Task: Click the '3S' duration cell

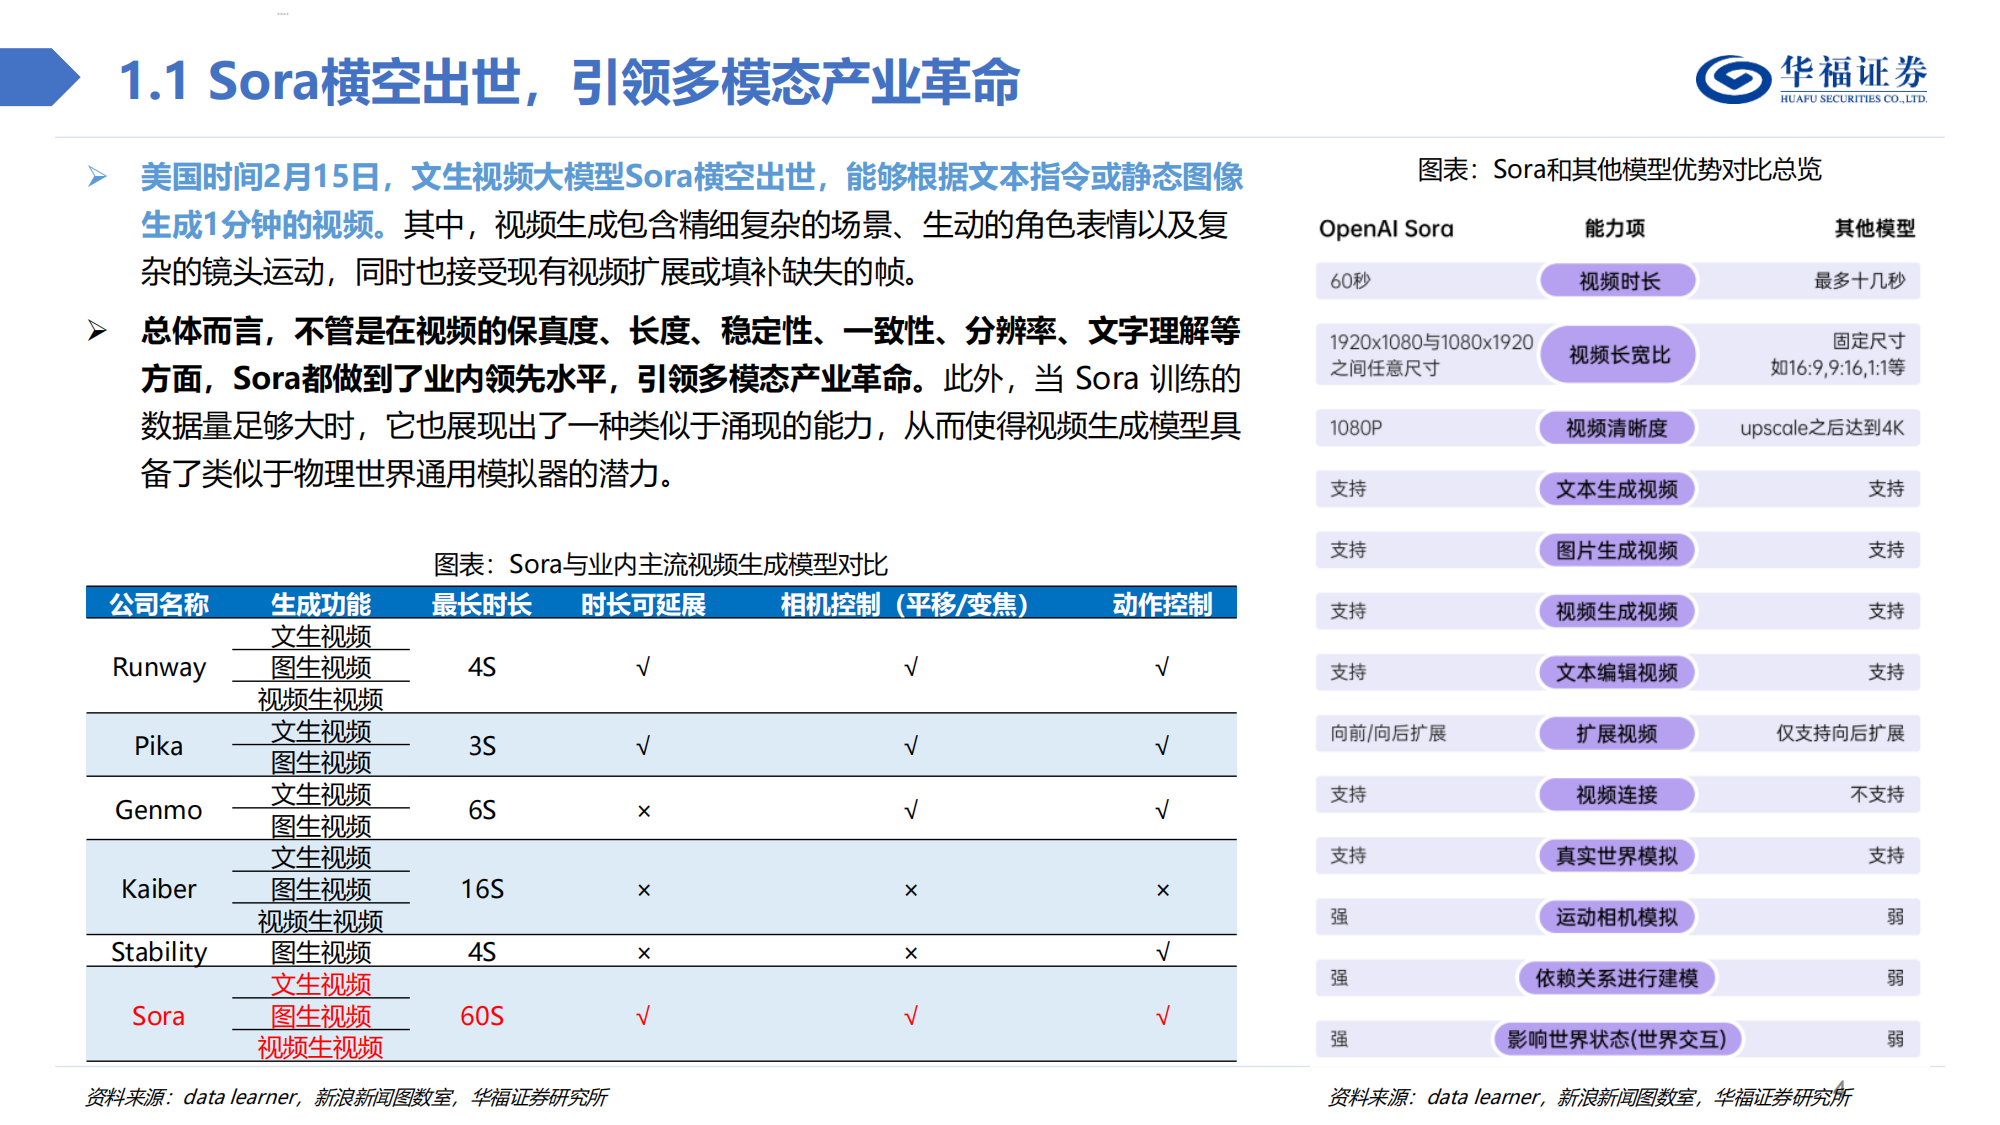Action: [x=482, y=746]
